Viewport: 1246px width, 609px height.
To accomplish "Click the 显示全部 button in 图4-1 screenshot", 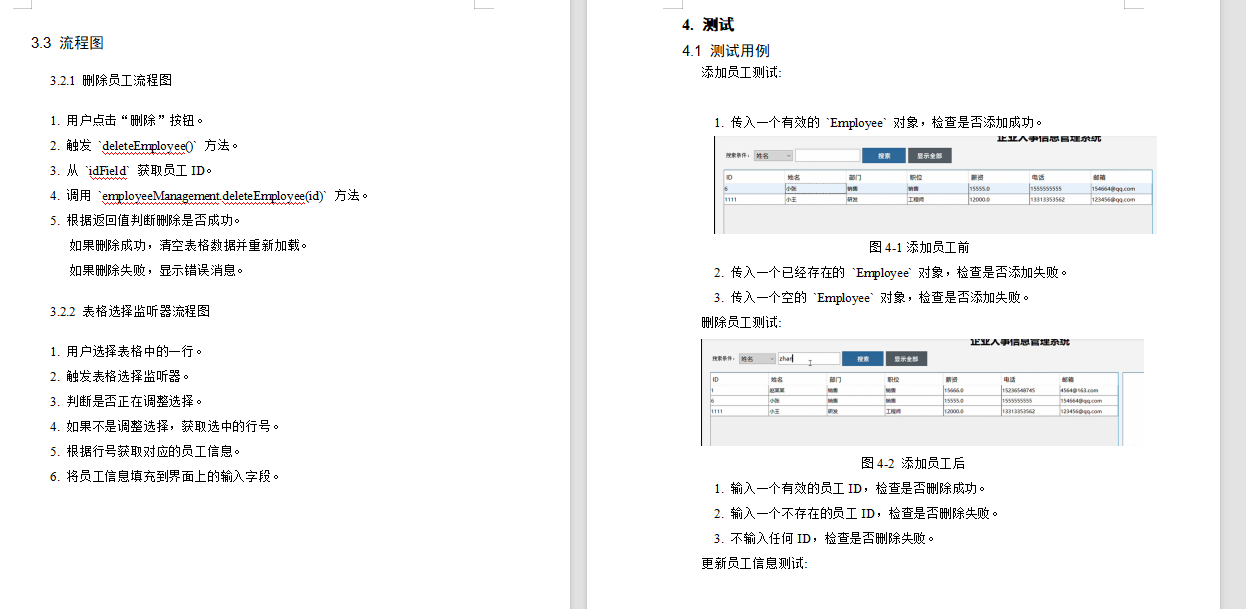I will pos(930,156).
